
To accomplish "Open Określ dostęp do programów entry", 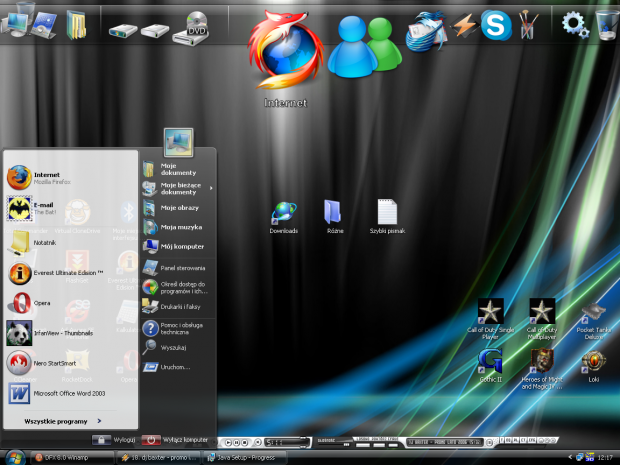I will click(178, 287).
